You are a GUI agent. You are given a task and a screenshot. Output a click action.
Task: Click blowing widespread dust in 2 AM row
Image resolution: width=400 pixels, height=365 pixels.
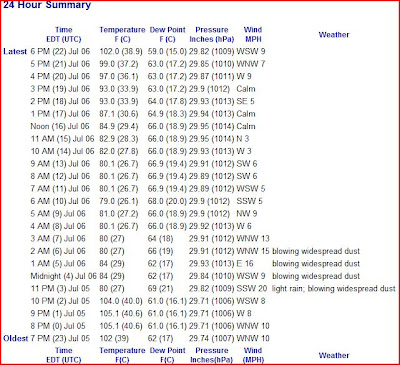[x=316, y=251]
